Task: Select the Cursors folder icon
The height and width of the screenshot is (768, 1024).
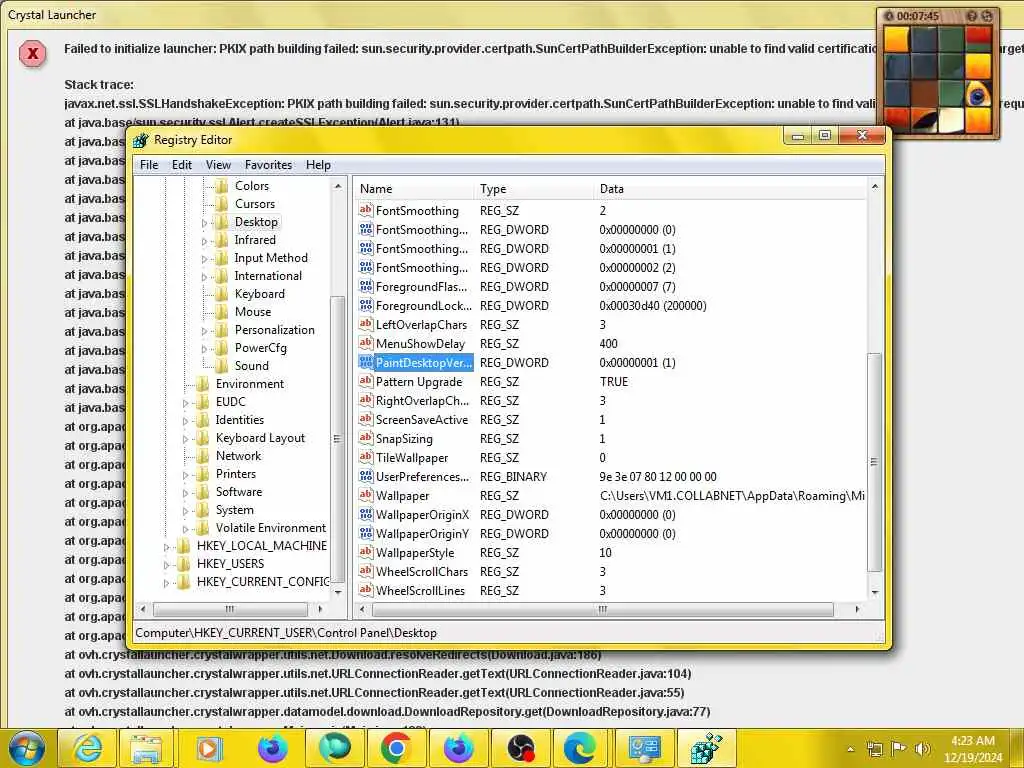Action: click(222, 204)
